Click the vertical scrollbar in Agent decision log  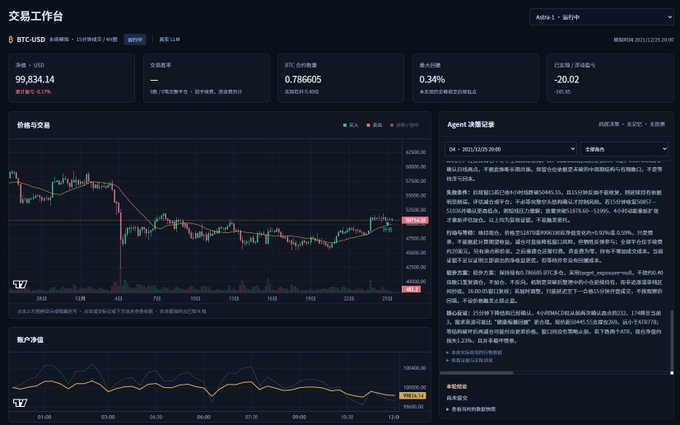672,340
